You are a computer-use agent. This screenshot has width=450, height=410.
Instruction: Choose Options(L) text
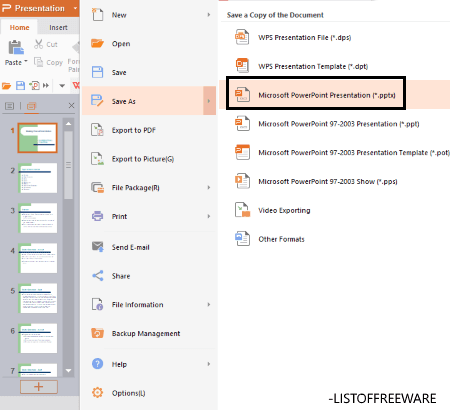coord(128,393)
